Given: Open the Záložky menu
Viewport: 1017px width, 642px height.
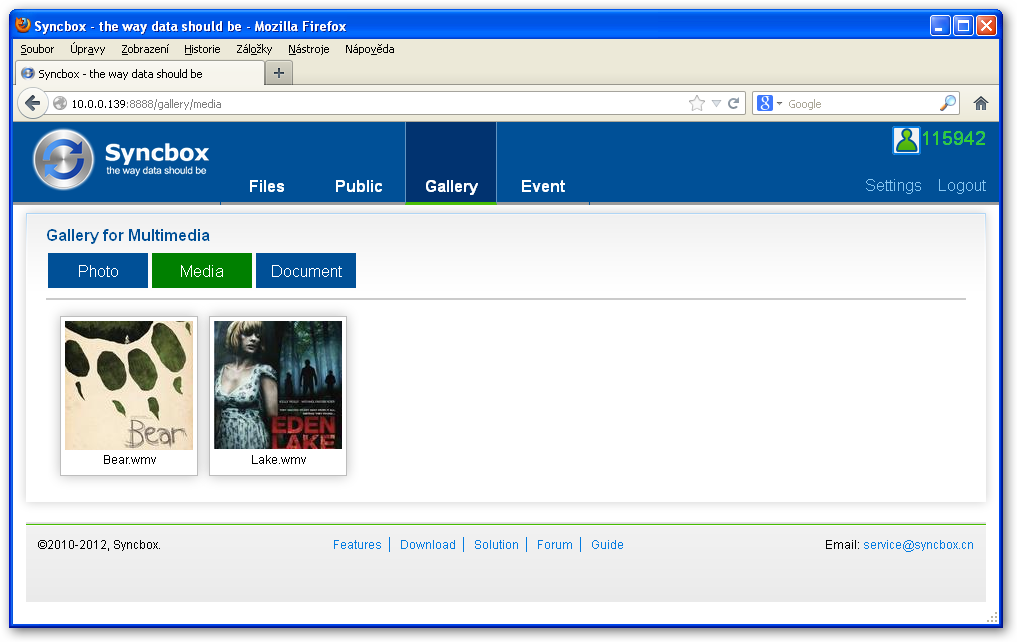Looking at the screenshot, I should (254, 49).
